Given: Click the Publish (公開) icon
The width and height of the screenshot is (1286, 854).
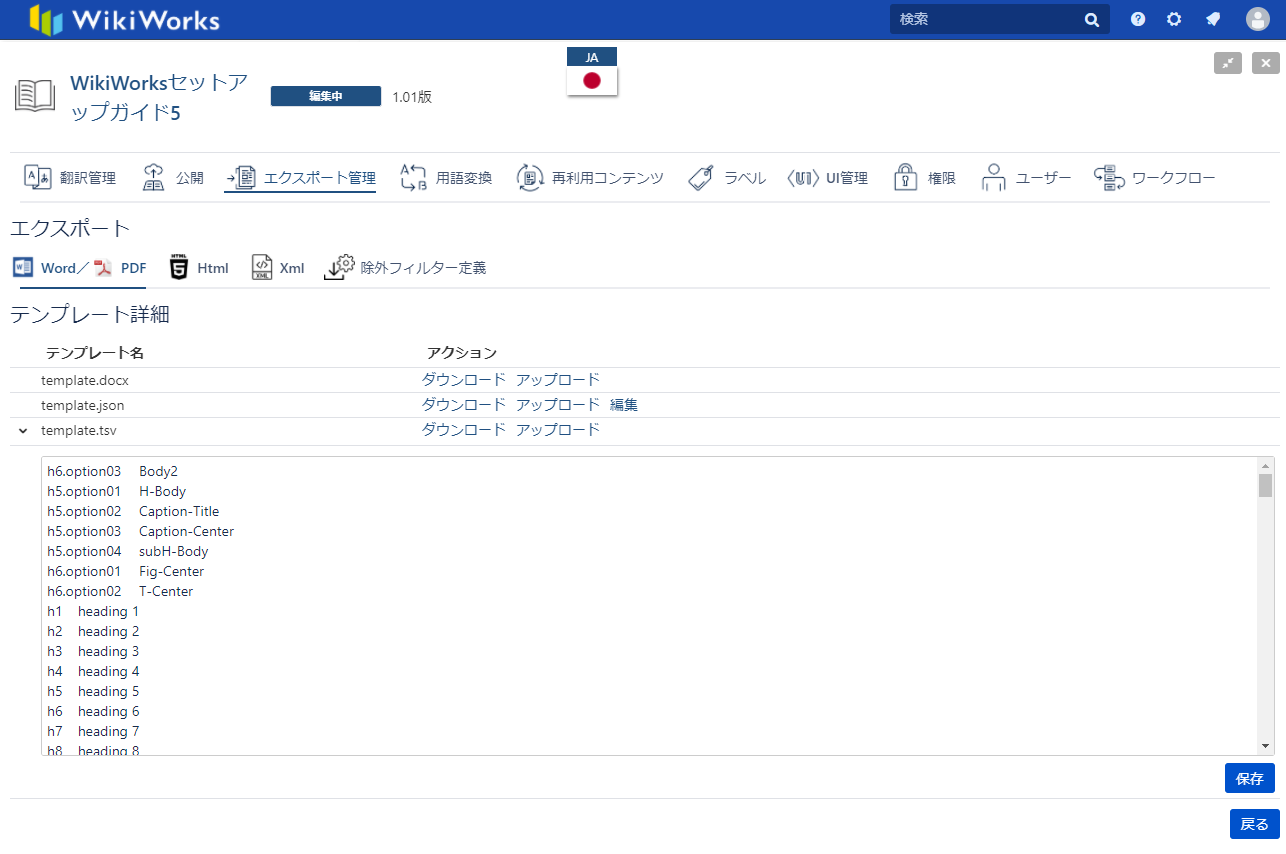Looking at the screenshot, I should click(x=153, y=178).
